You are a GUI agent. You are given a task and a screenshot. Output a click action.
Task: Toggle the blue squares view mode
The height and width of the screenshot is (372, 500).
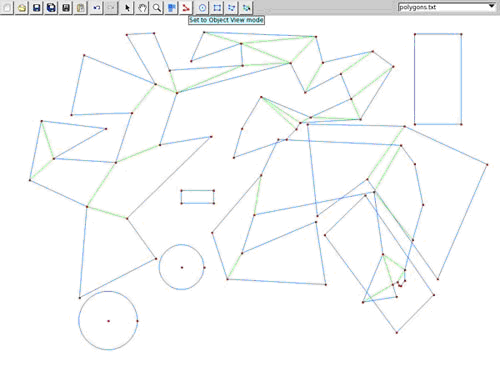tap(171, 7)
